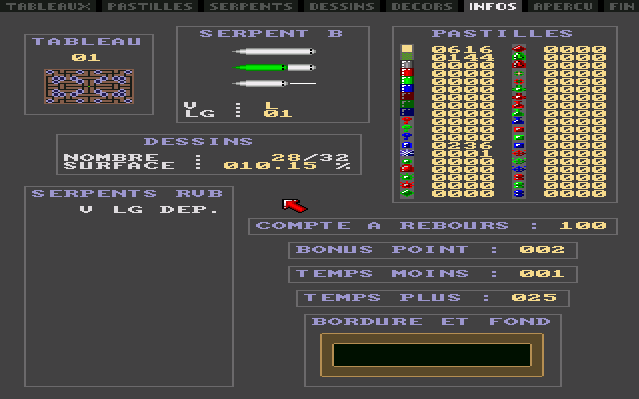Select the DESSINS tab in the top bar
Screen dimensions: 639x399
[x=342, y=6]
